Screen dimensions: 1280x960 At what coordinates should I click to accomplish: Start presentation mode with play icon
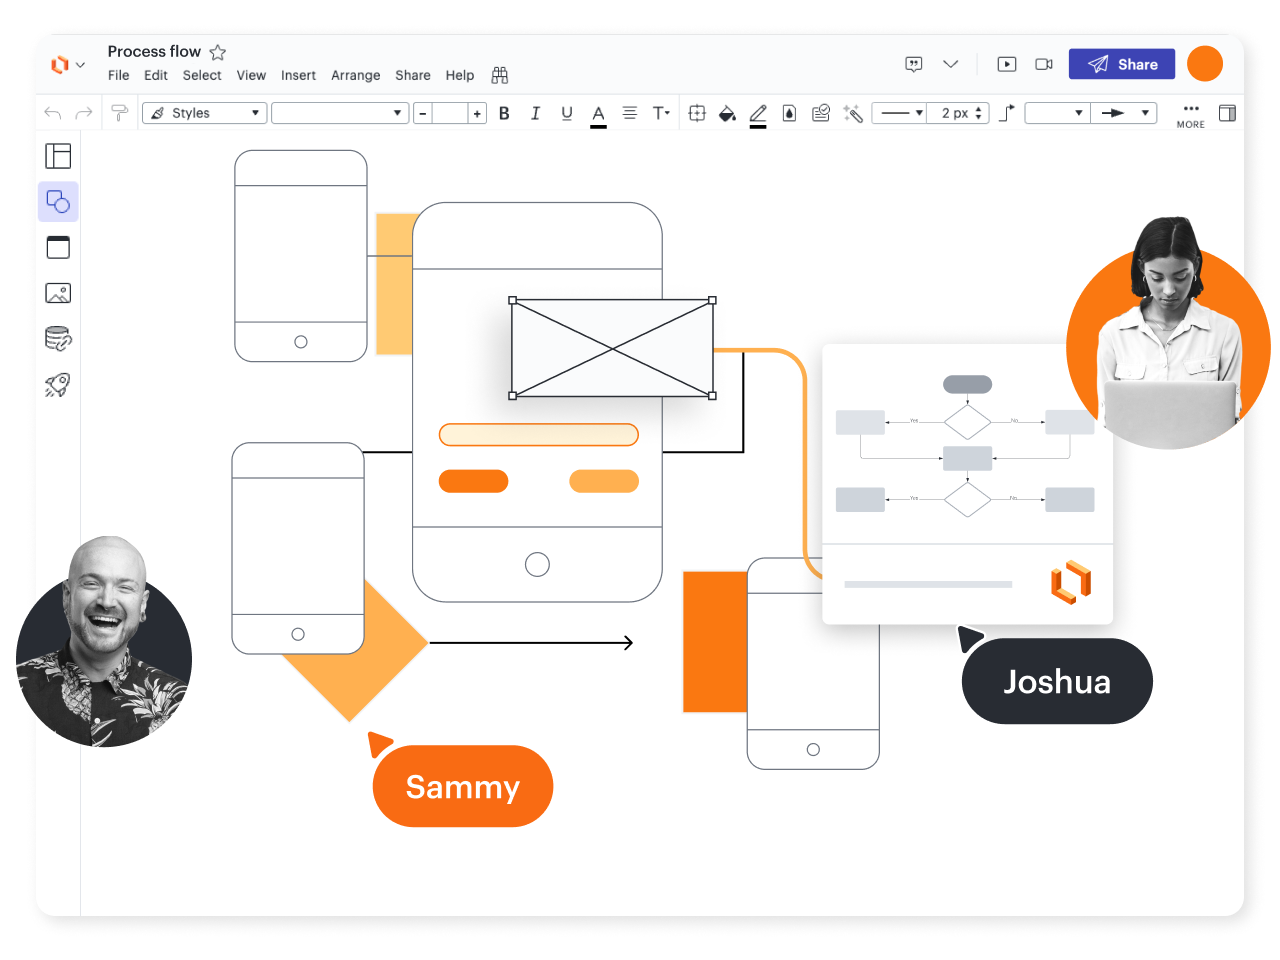coord(1007,64)
